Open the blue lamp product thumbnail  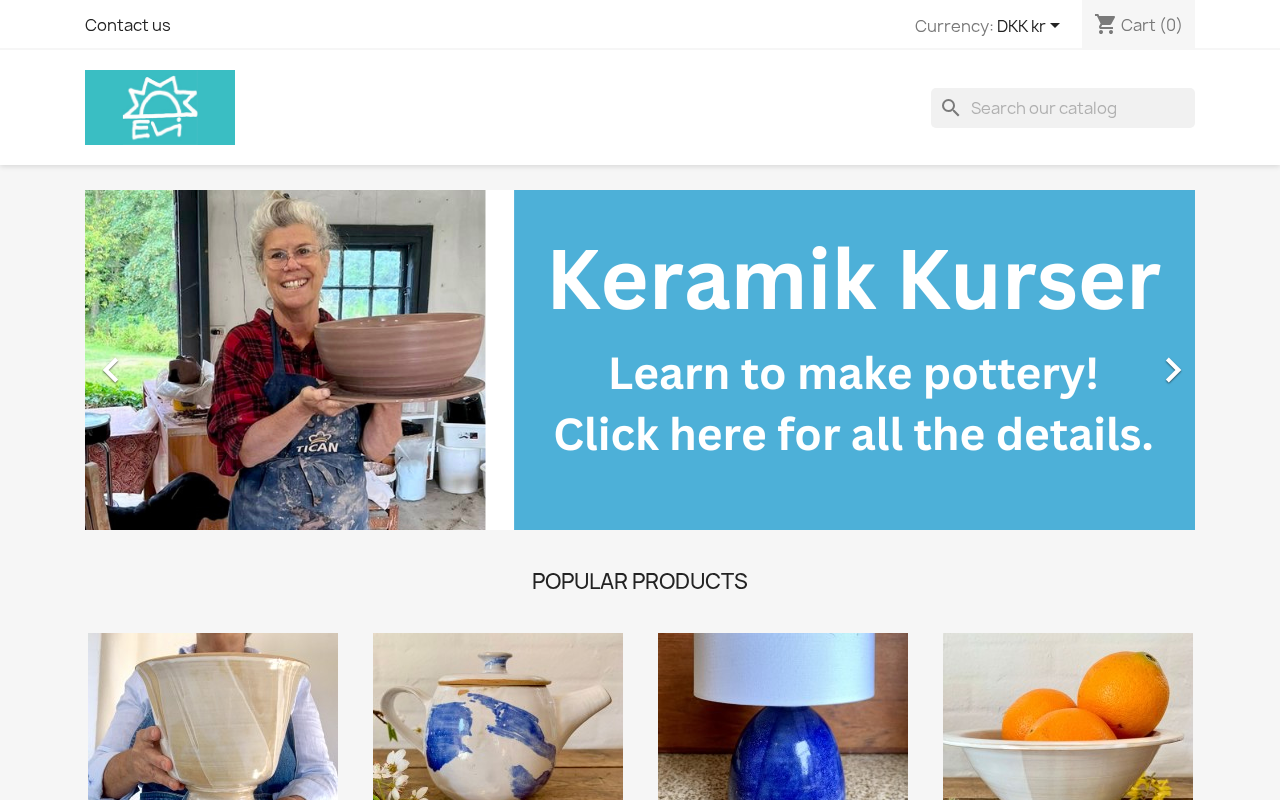click(x=783, y=716)
